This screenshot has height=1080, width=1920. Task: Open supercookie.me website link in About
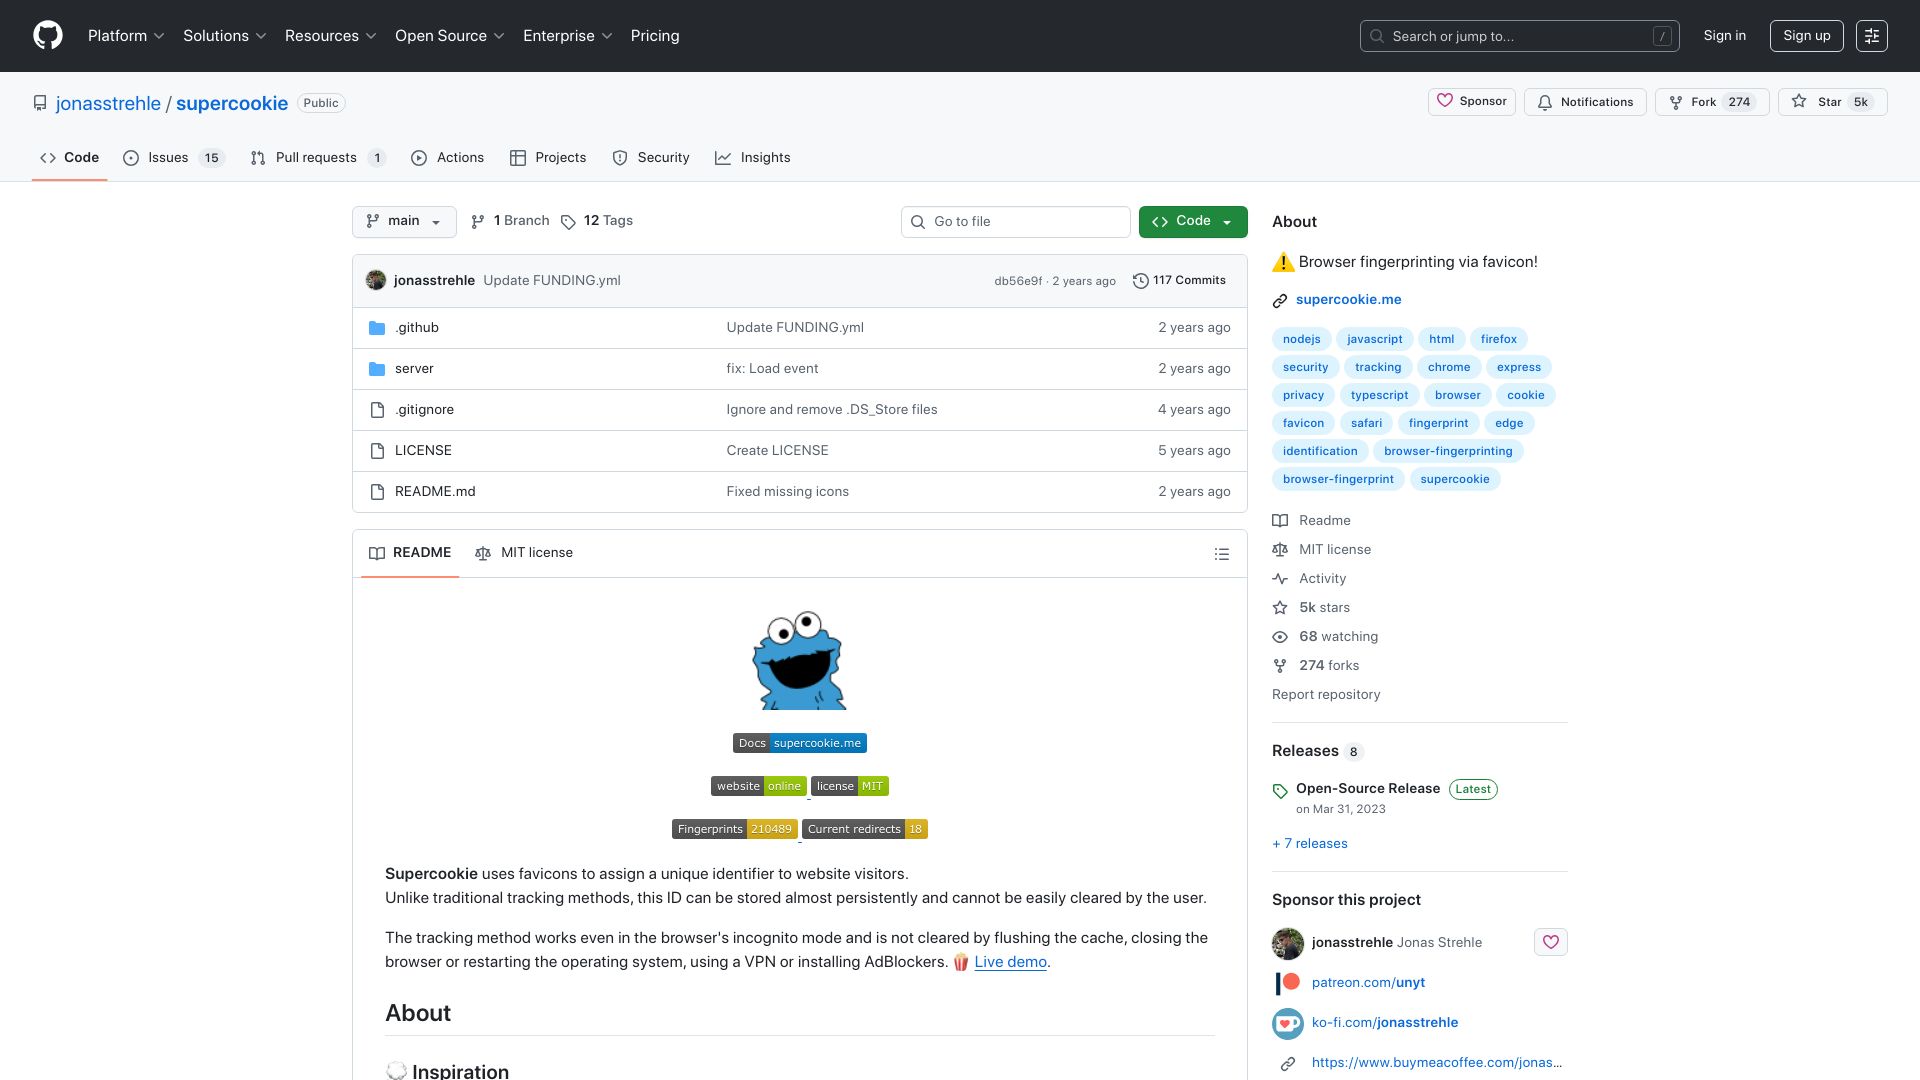pos(1348,300)
